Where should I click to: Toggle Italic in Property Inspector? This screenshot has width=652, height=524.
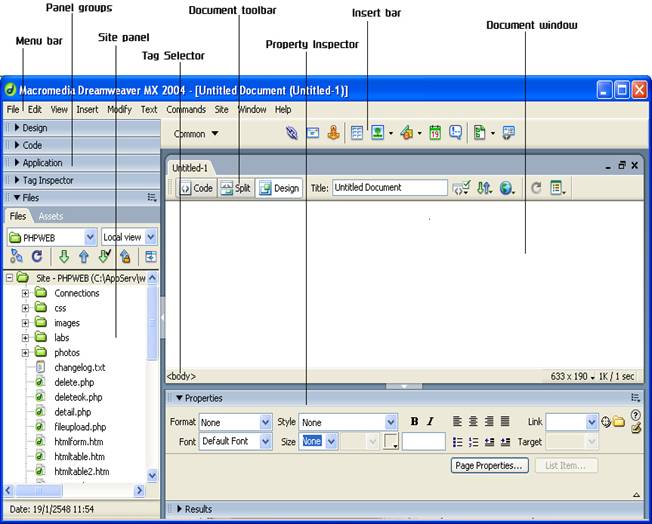430,421
